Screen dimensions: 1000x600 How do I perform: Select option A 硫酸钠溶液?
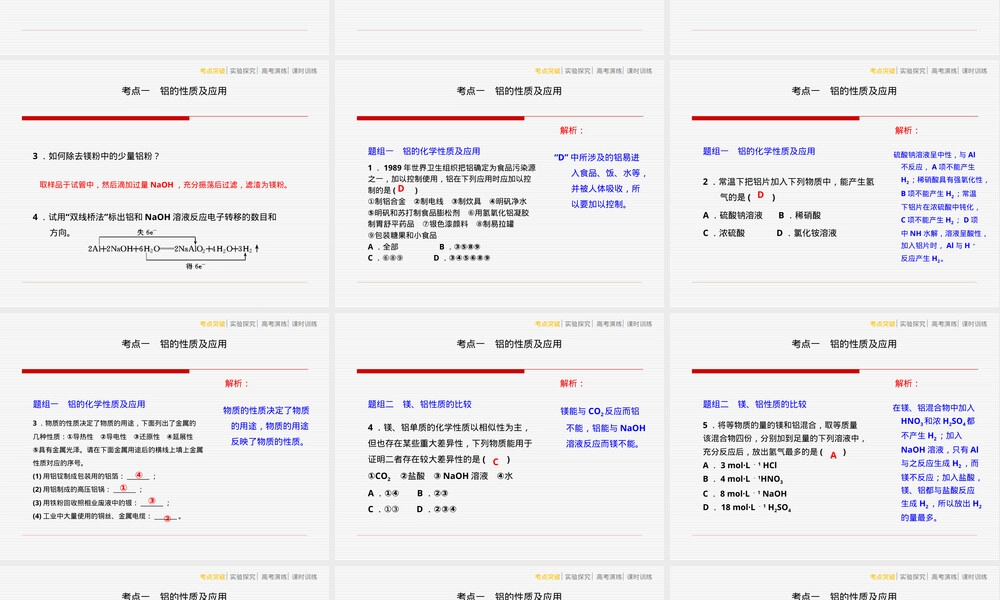click(x=732, y=216)
